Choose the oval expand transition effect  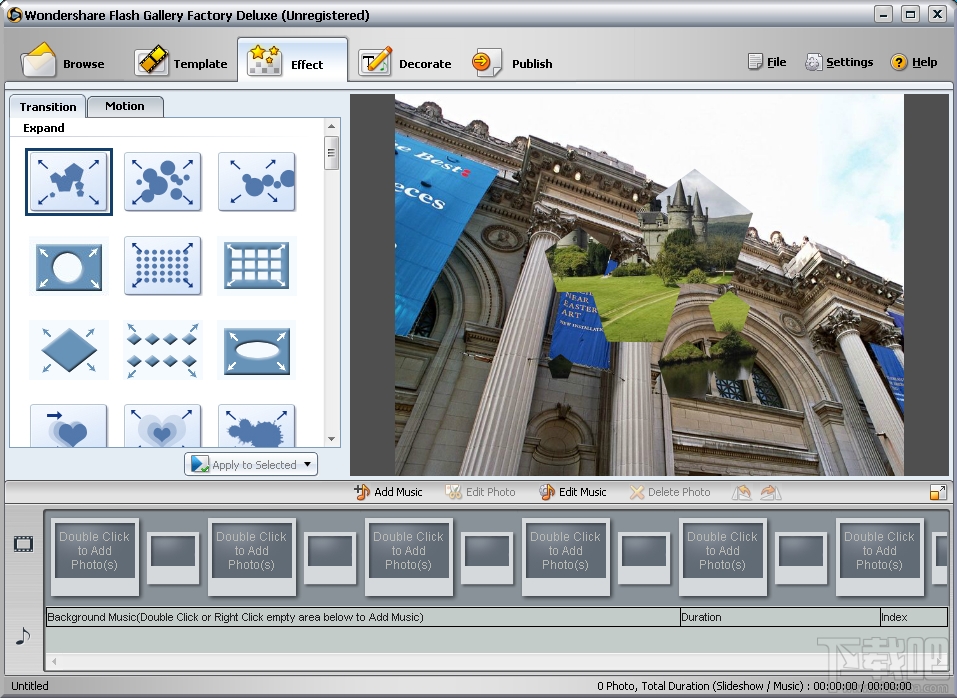pos(256,350)
